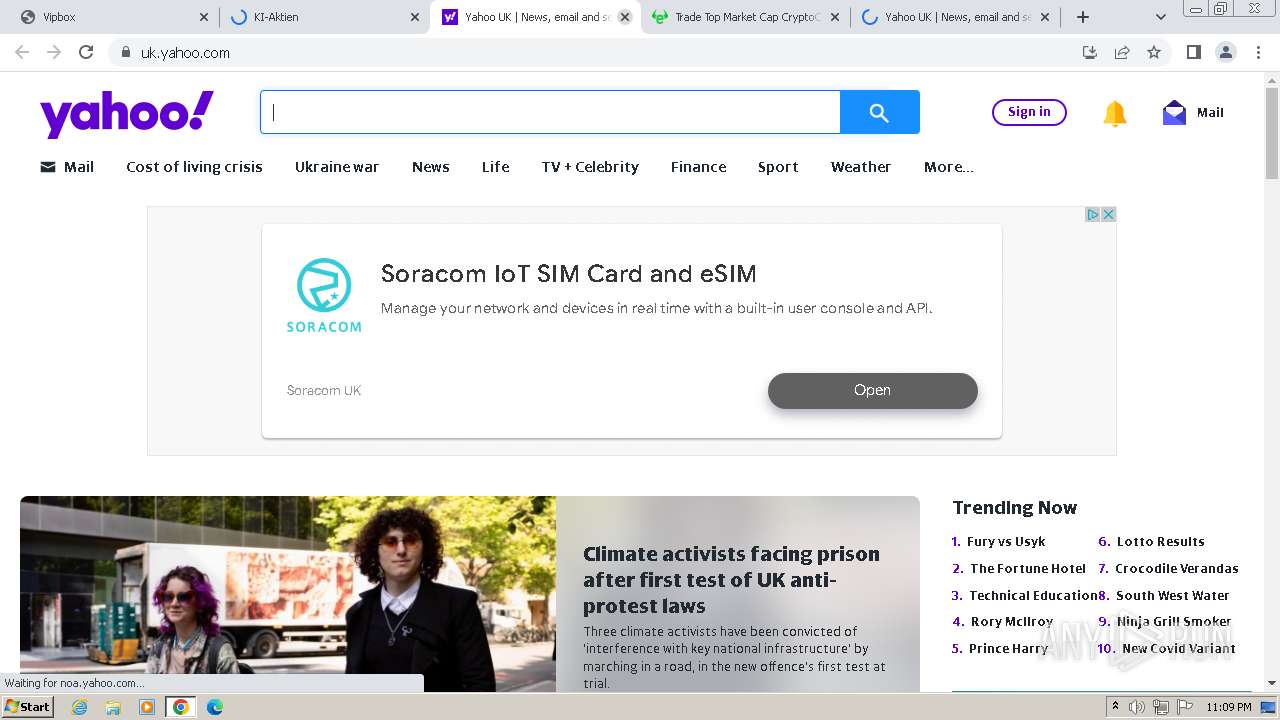
Task: Close the active Yahoo UK tab
Action: pos(625,17)
